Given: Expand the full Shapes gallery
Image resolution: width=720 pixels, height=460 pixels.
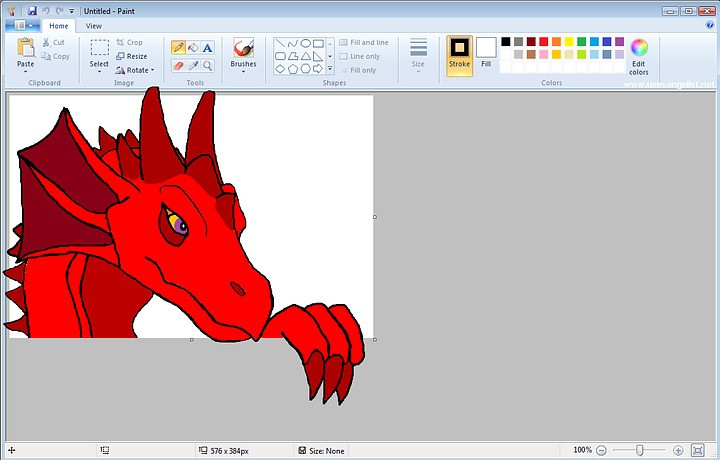Looking at the screenshot, I should [330, 69].
